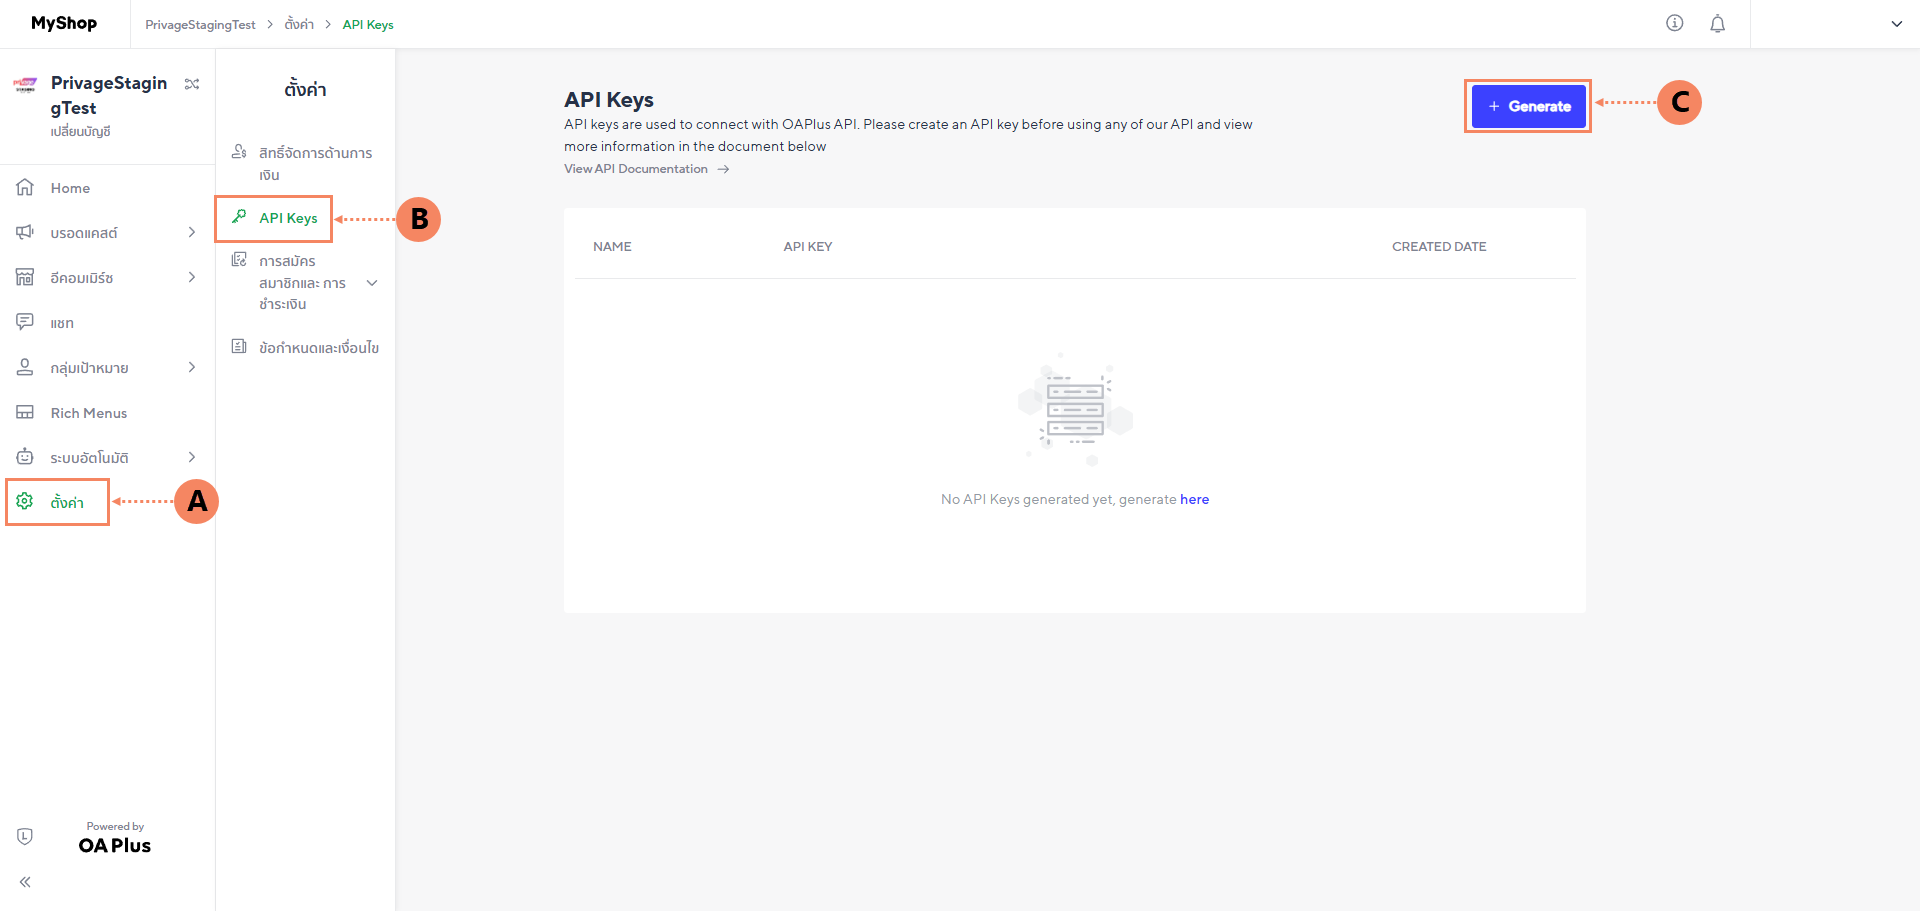1920x911 pixels.
Task: Click the info icon in top bar
Action: point(1674,23)
